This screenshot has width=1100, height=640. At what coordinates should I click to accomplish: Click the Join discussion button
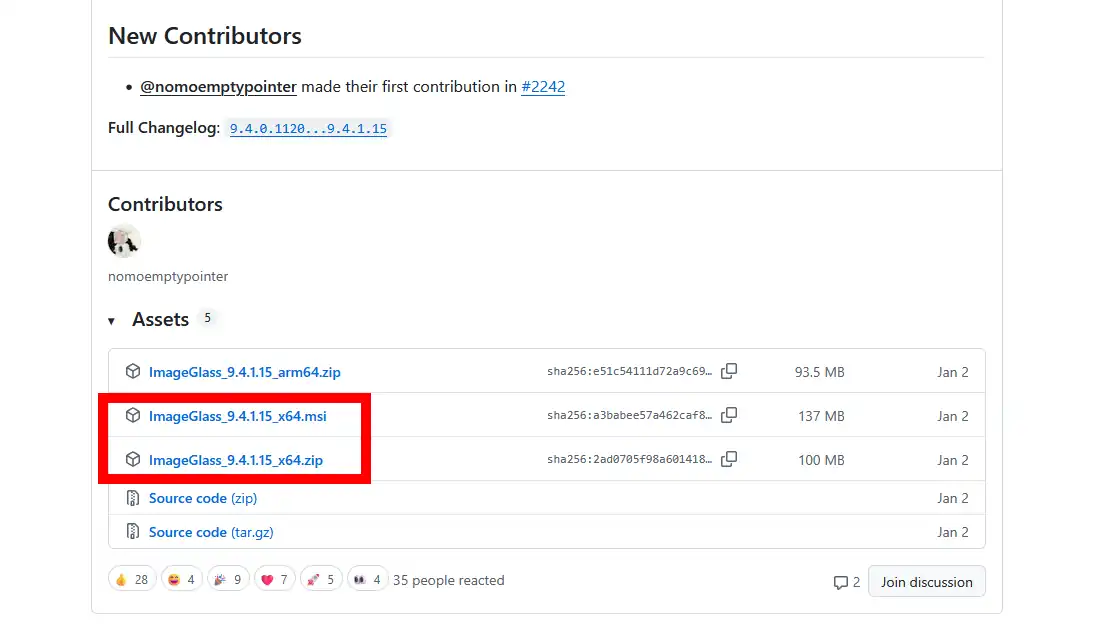[x=926, y=582]
